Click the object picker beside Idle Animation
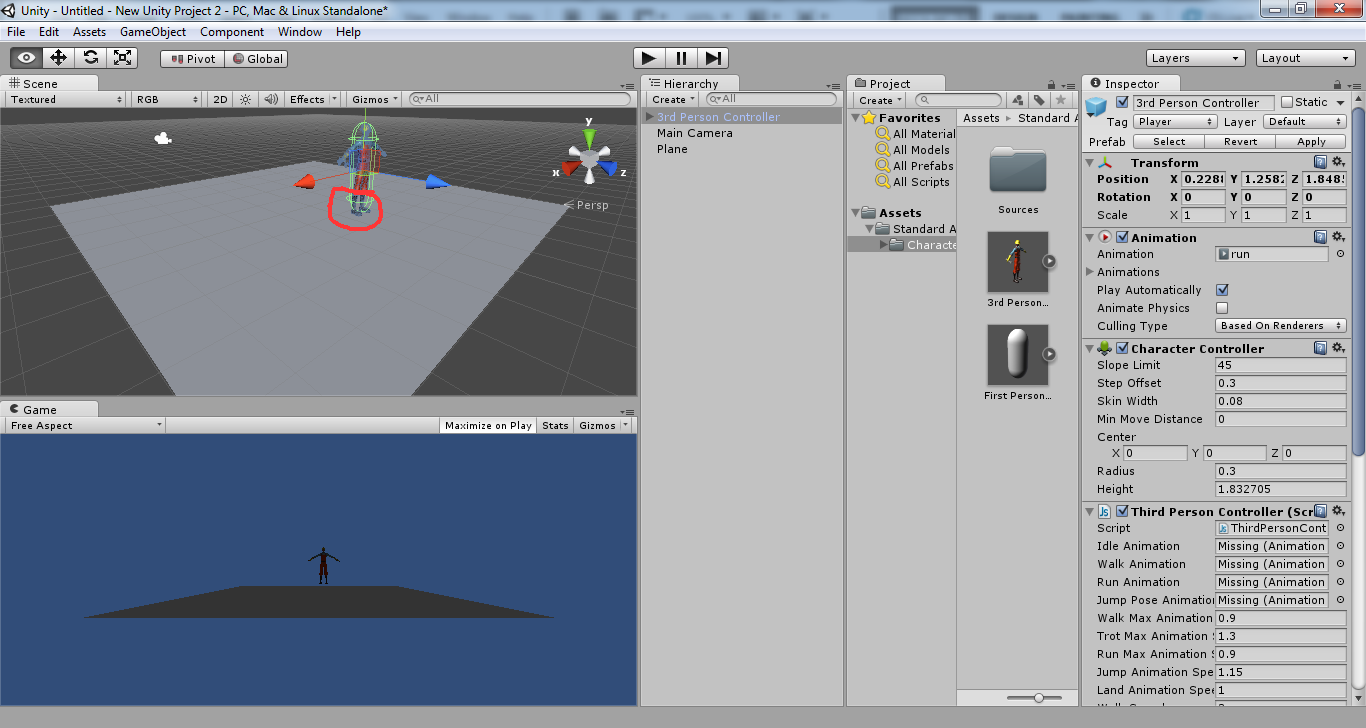Viewport: 1366px width, 728px height. click(x=1339, y=546)
